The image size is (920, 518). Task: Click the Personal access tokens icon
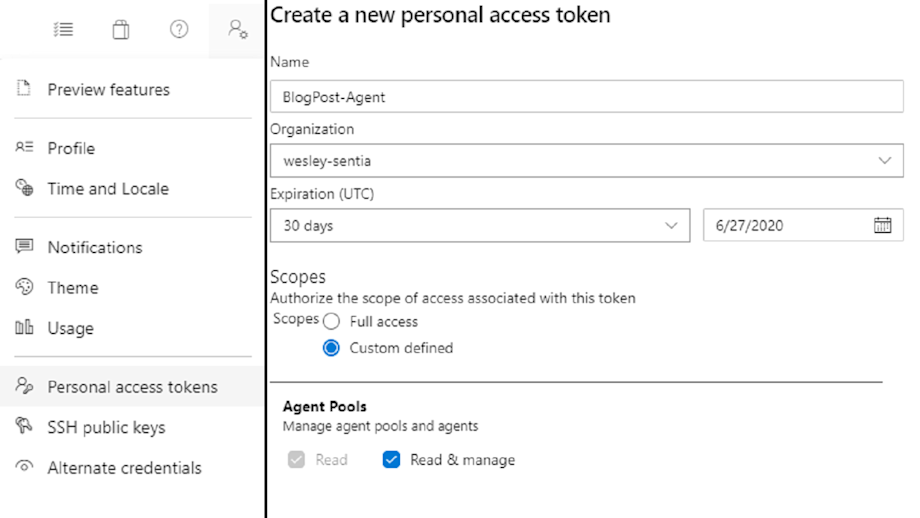pyautogui.click(x=24, y=386)
